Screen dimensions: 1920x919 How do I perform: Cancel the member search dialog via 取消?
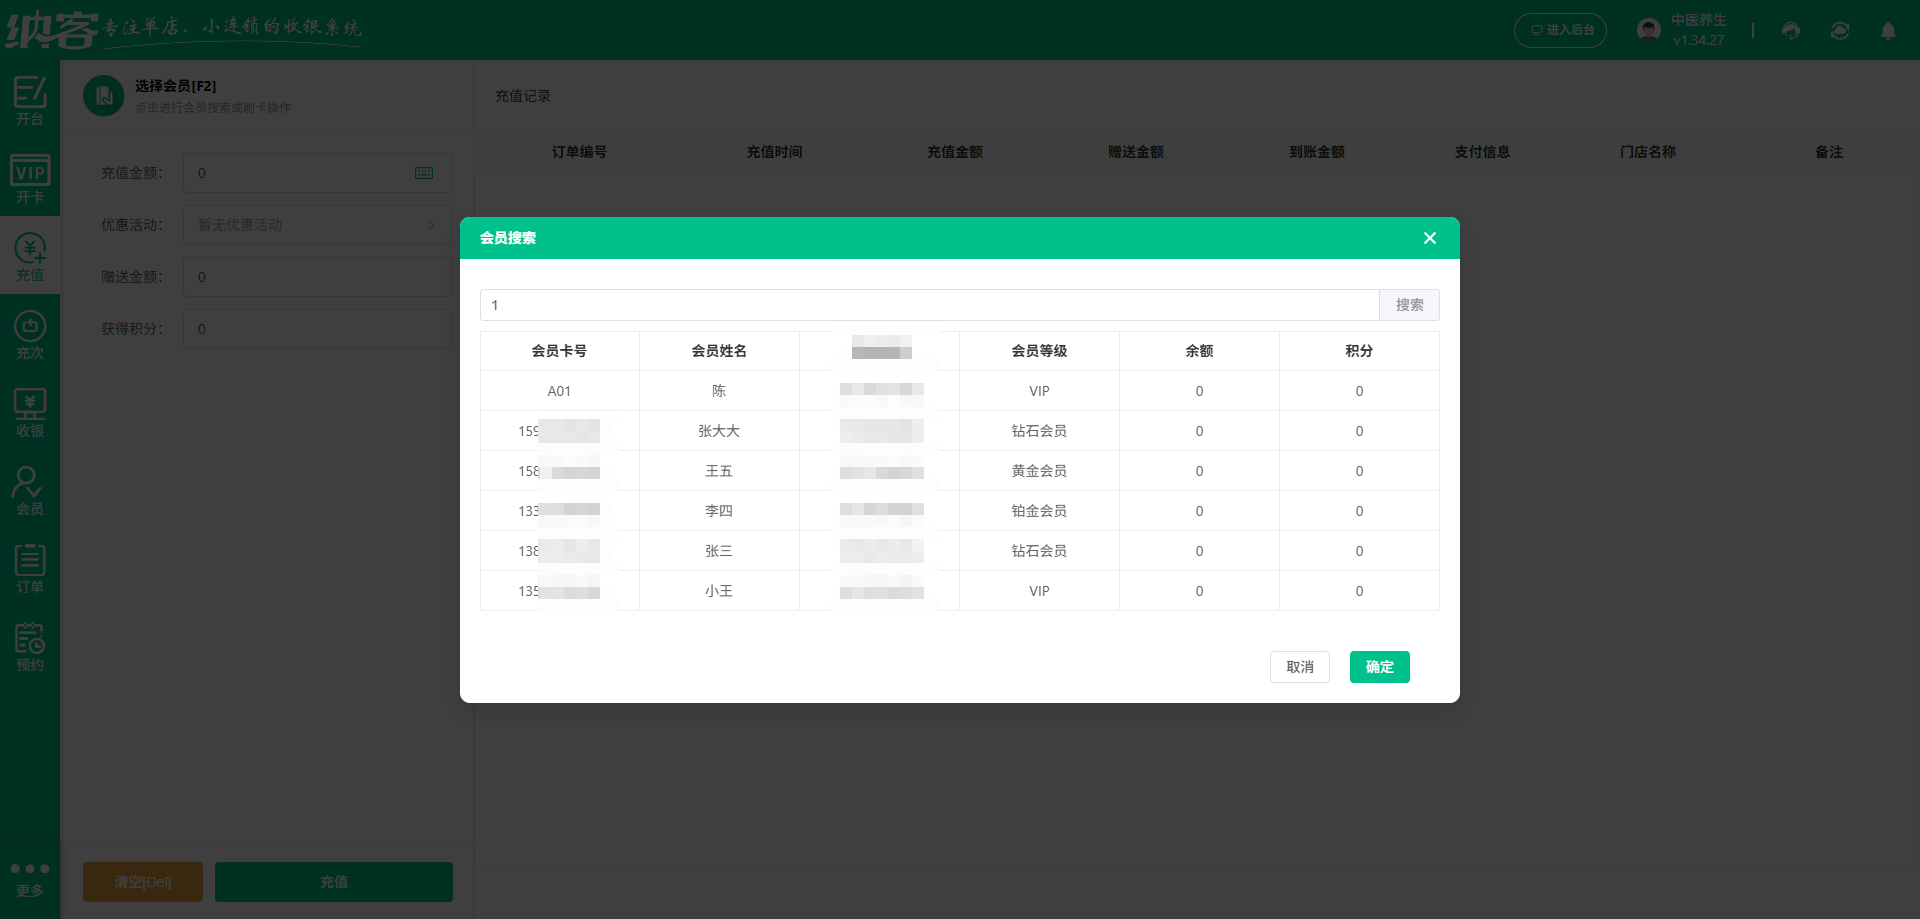[1299, 667]
